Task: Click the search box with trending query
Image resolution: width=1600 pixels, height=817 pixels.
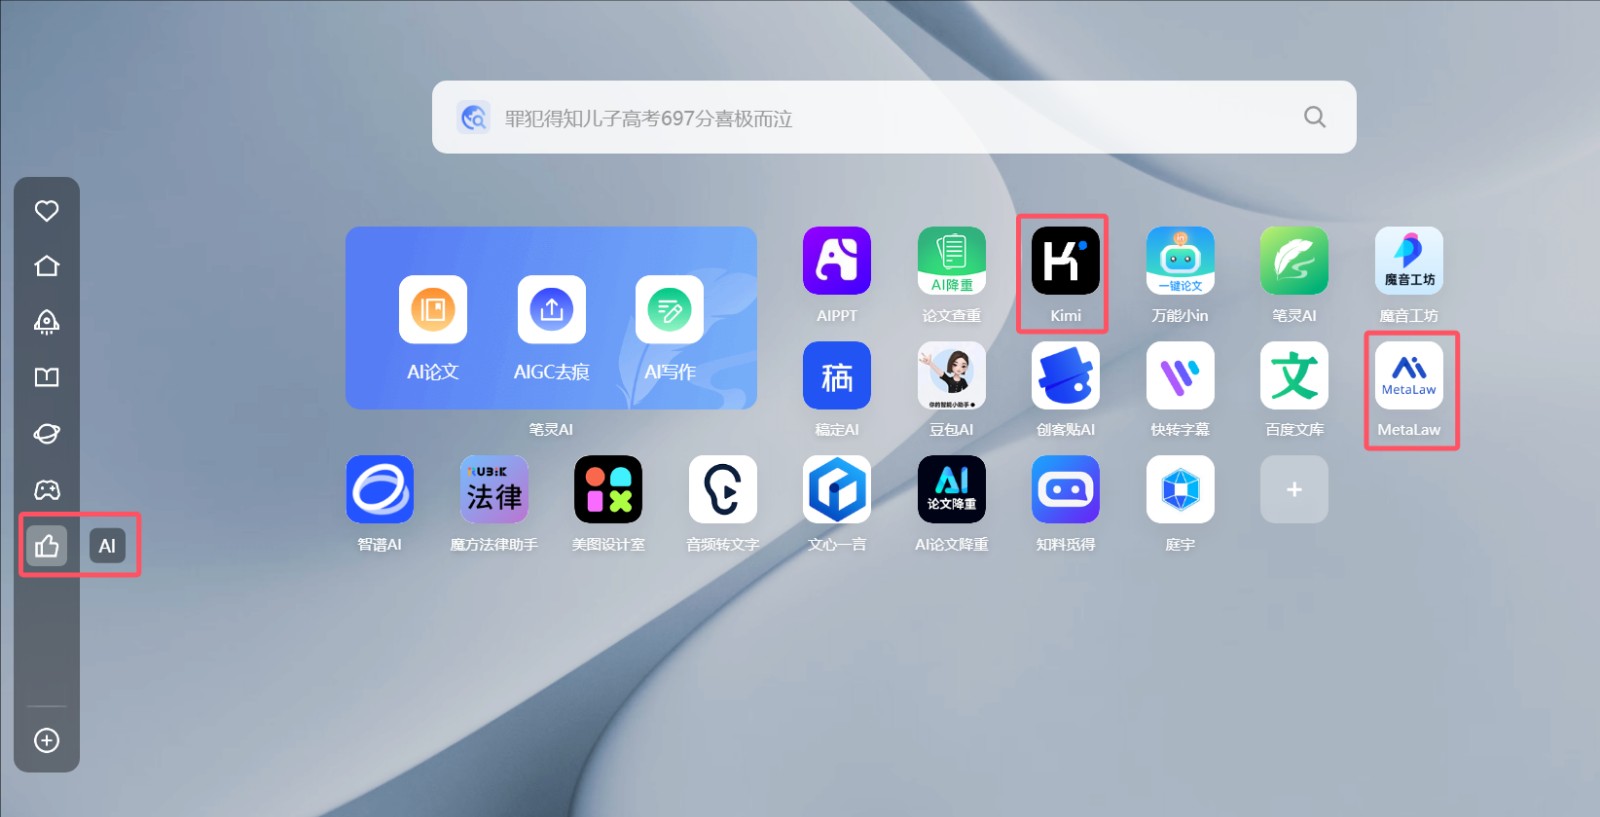Action: pyautogui.click(x=894, y=117)
